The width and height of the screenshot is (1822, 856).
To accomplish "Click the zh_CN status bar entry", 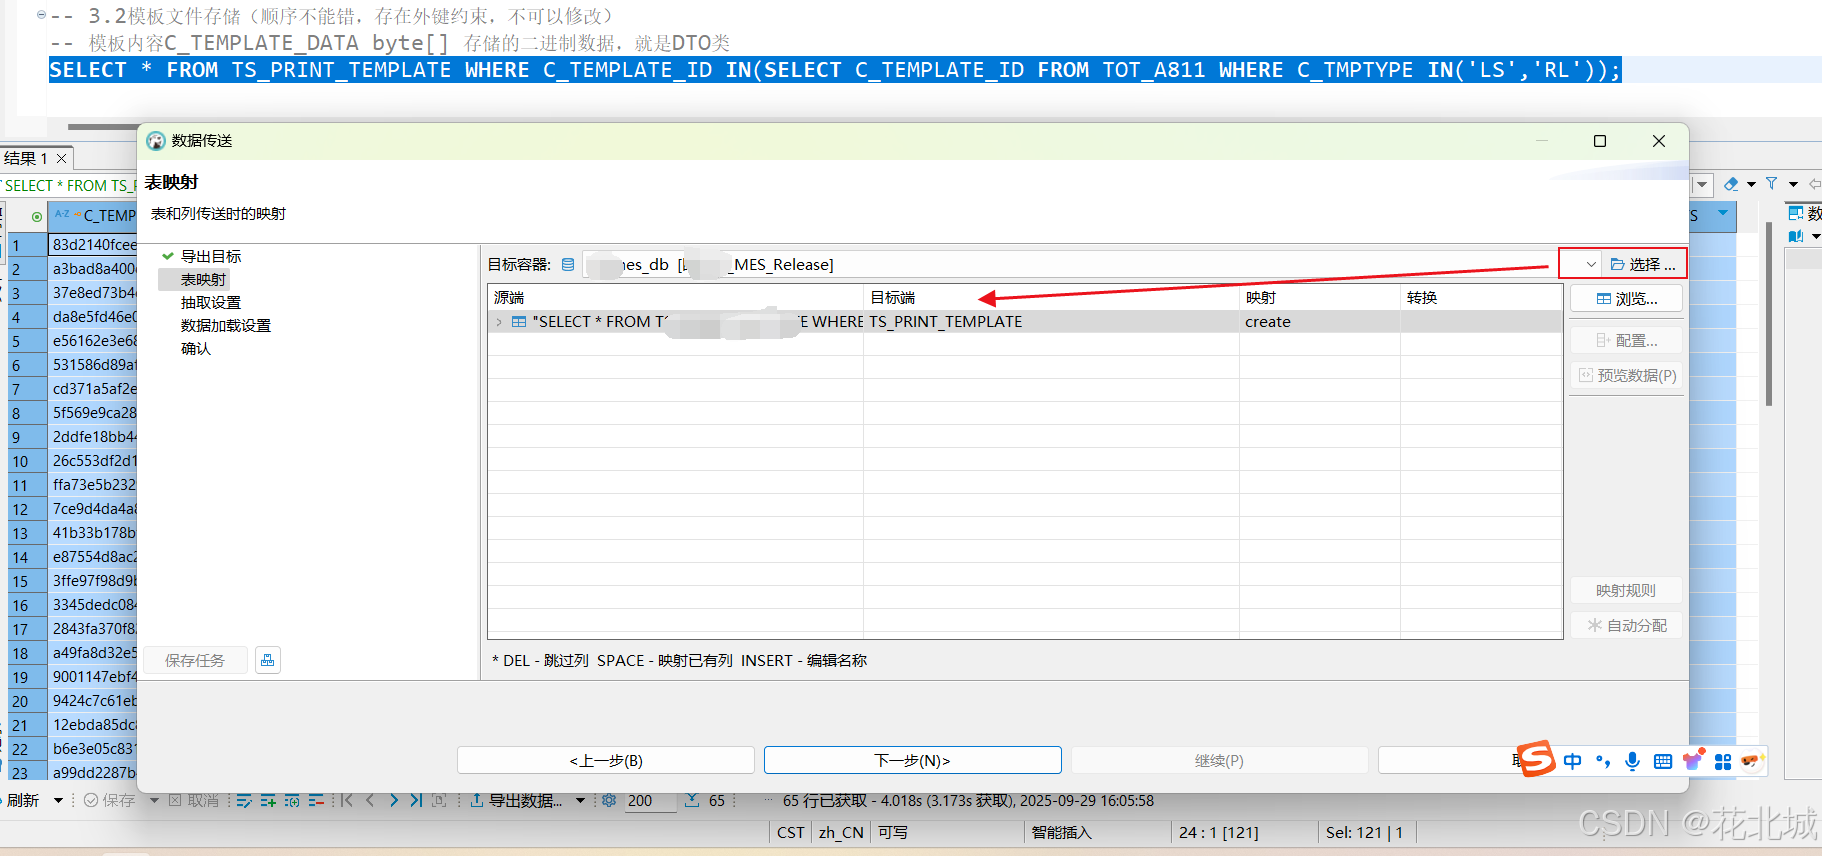I will coord(841,832).
